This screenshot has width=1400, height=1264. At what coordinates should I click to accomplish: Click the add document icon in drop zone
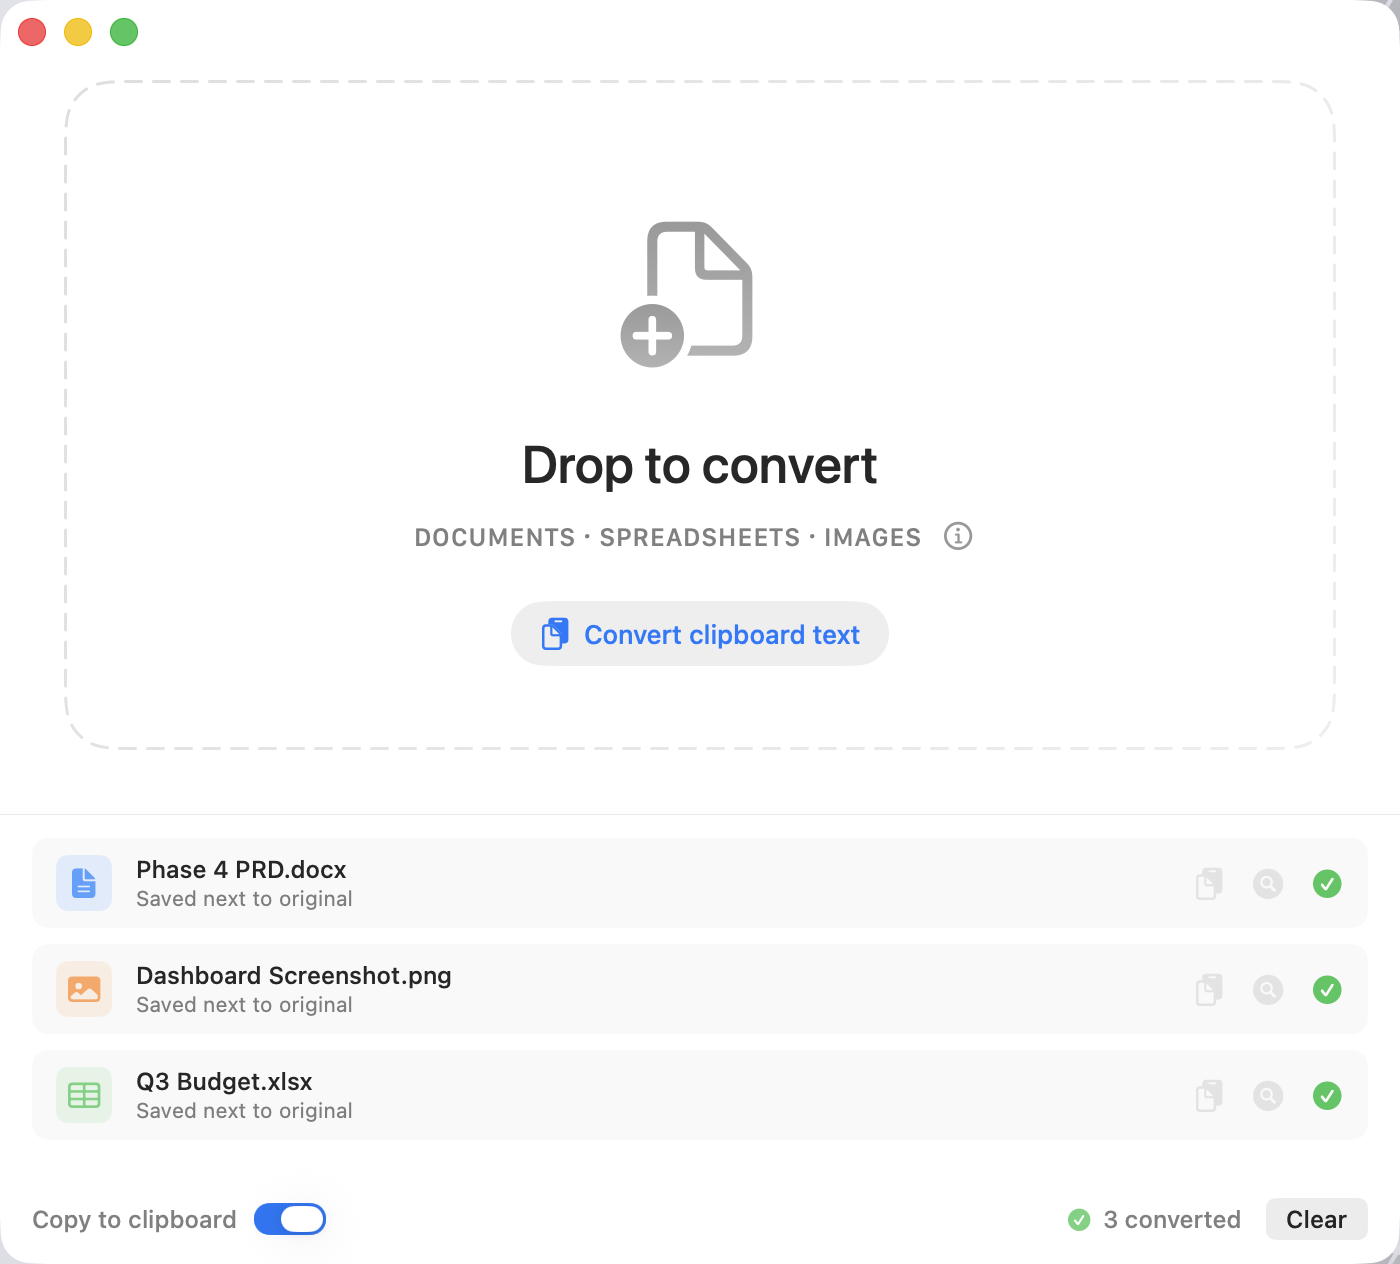686,294
